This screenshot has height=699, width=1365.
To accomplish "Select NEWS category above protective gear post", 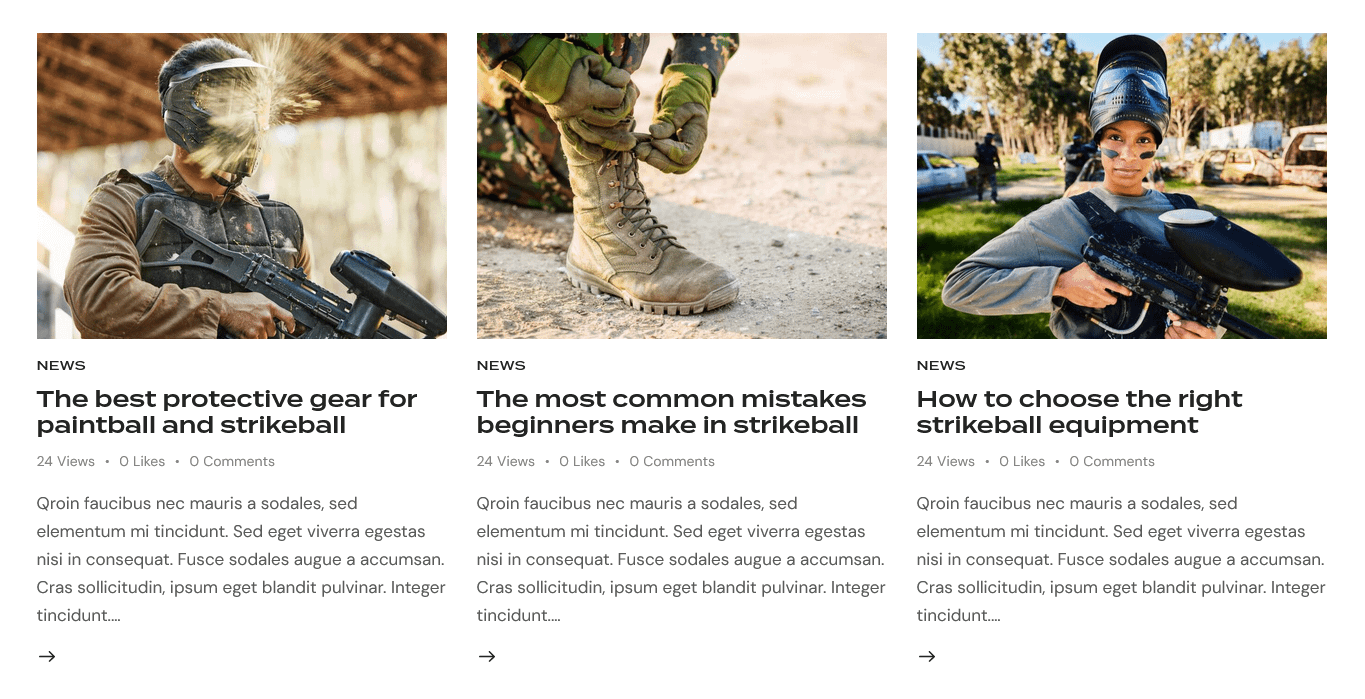I will tap(61, 366).
